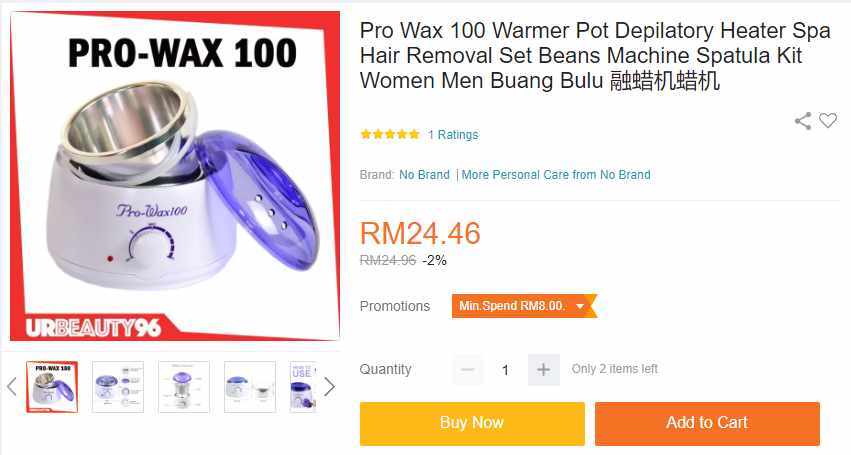Open the No Brand link
This screenshot has width=851, height=455.
pos(424,175)
